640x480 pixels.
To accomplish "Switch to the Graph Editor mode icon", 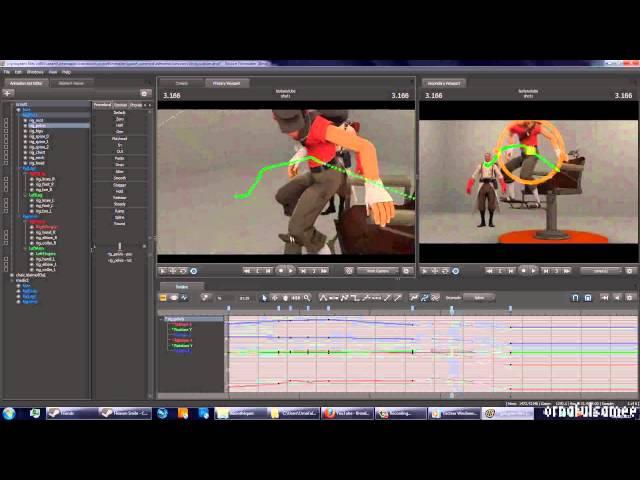I will tap(184, 298).
